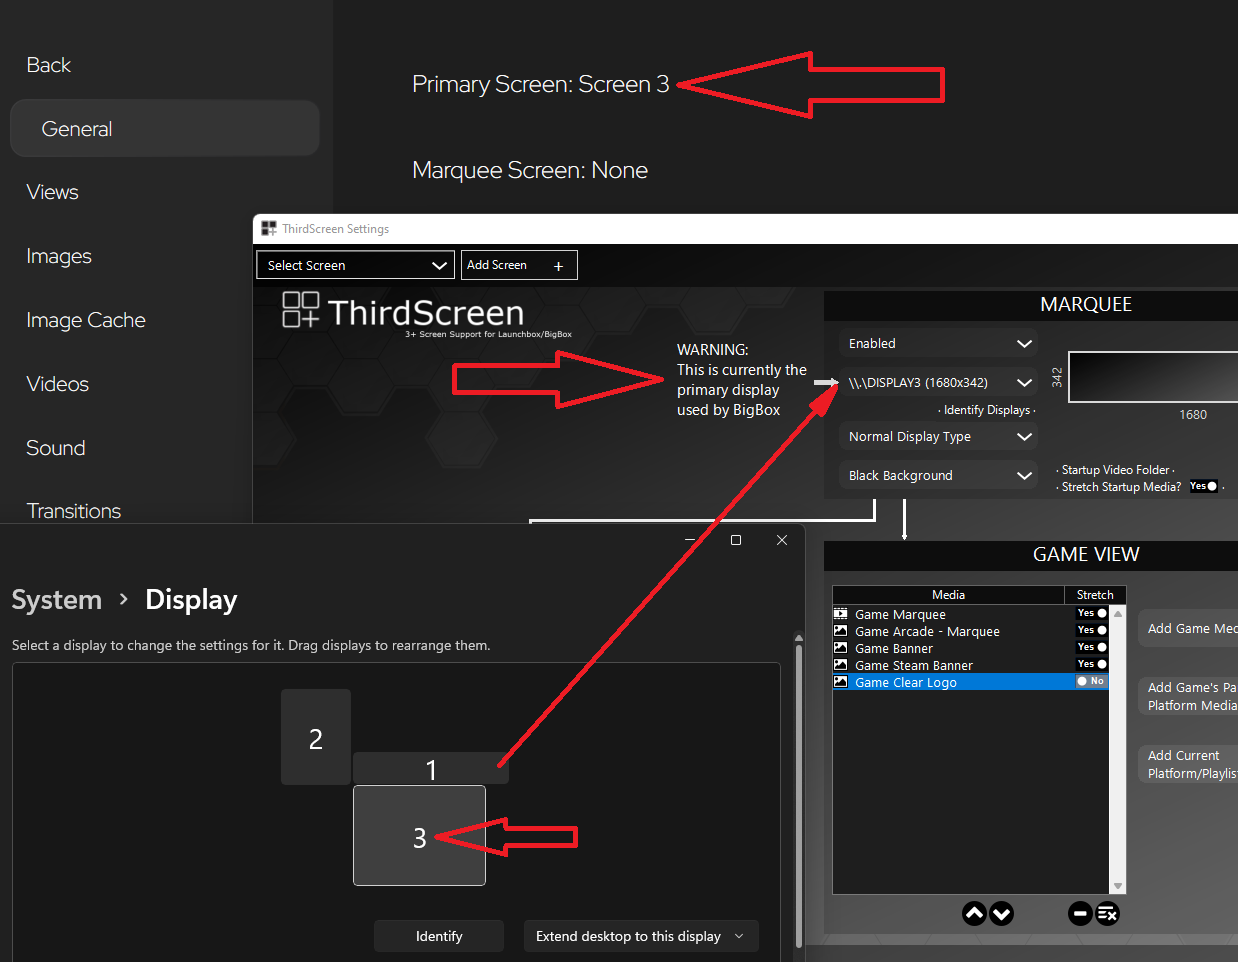Click Identify Displays link in ThirdScreen
The width and height of the screenshot is (1238, 962).
coord(987,410)
